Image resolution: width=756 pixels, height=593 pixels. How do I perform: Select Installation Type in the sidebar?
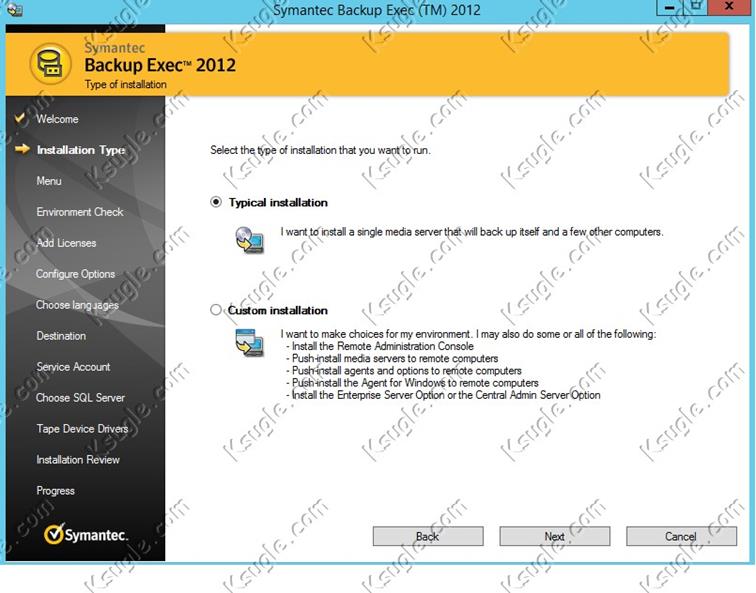(x=81, y=149)
